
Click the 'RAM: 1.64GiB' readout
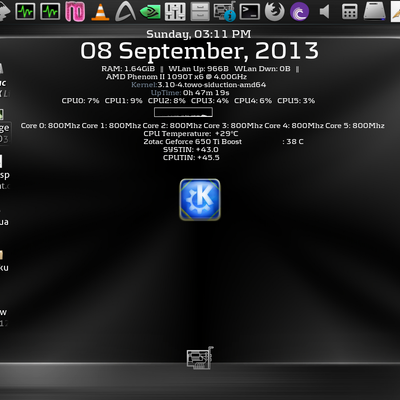(x=128, y=69)
